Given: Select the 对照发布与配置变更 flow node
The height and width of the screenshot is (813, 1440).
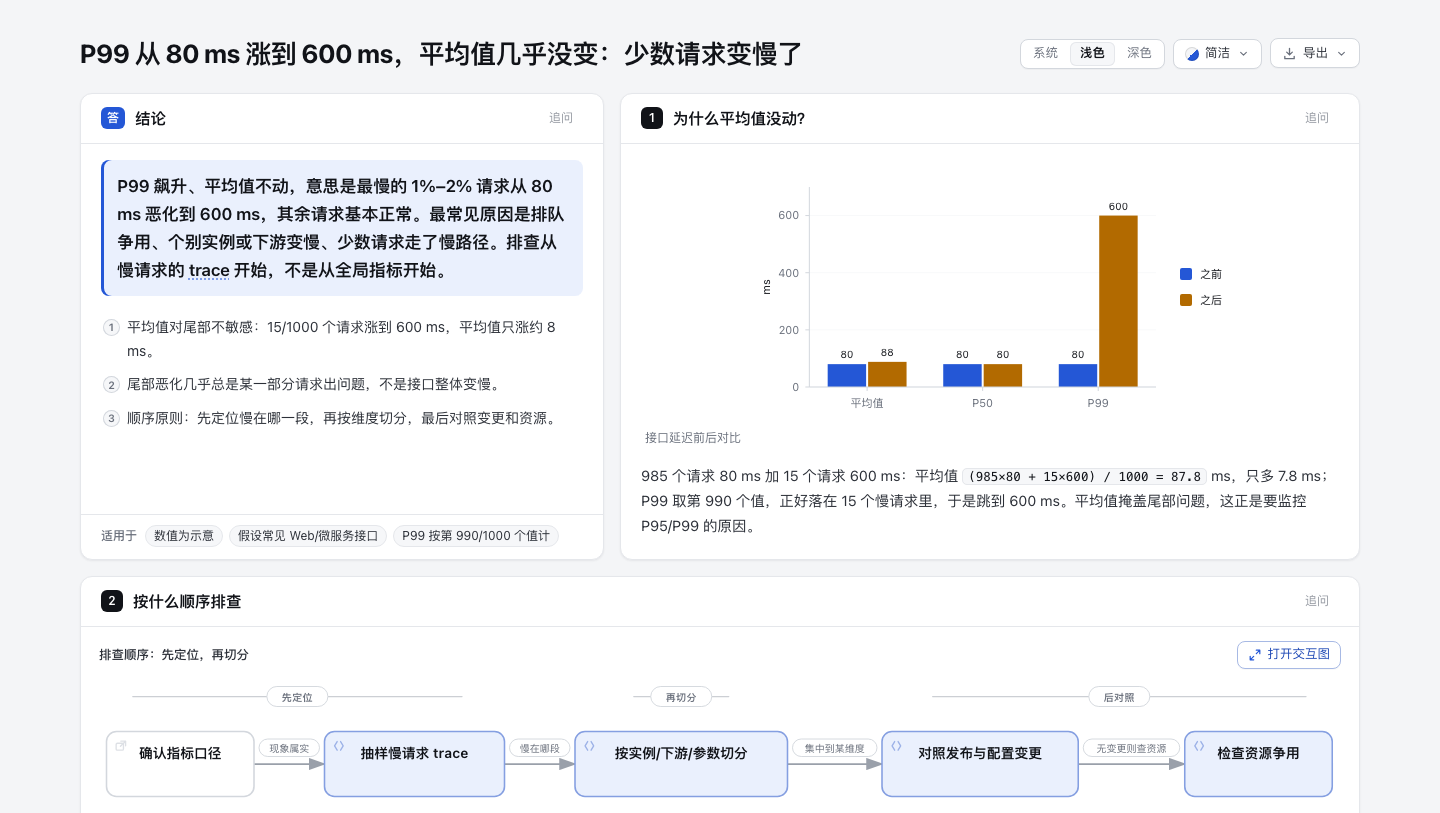Looking at the screenshot, I should click(980, 764).
